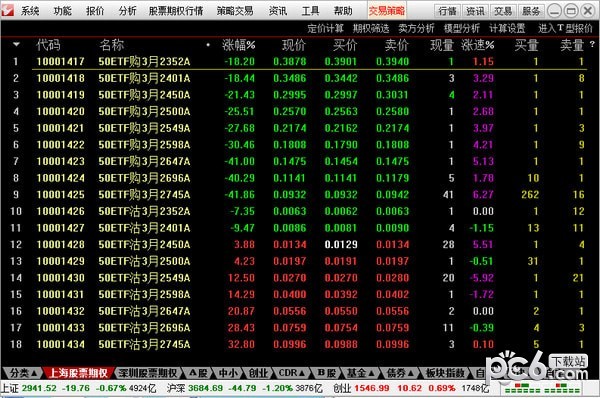This screenshot has width=600, height=398.
Task: Click the white 0.0129 bid price cell
Action: click(x=341, y=245)
